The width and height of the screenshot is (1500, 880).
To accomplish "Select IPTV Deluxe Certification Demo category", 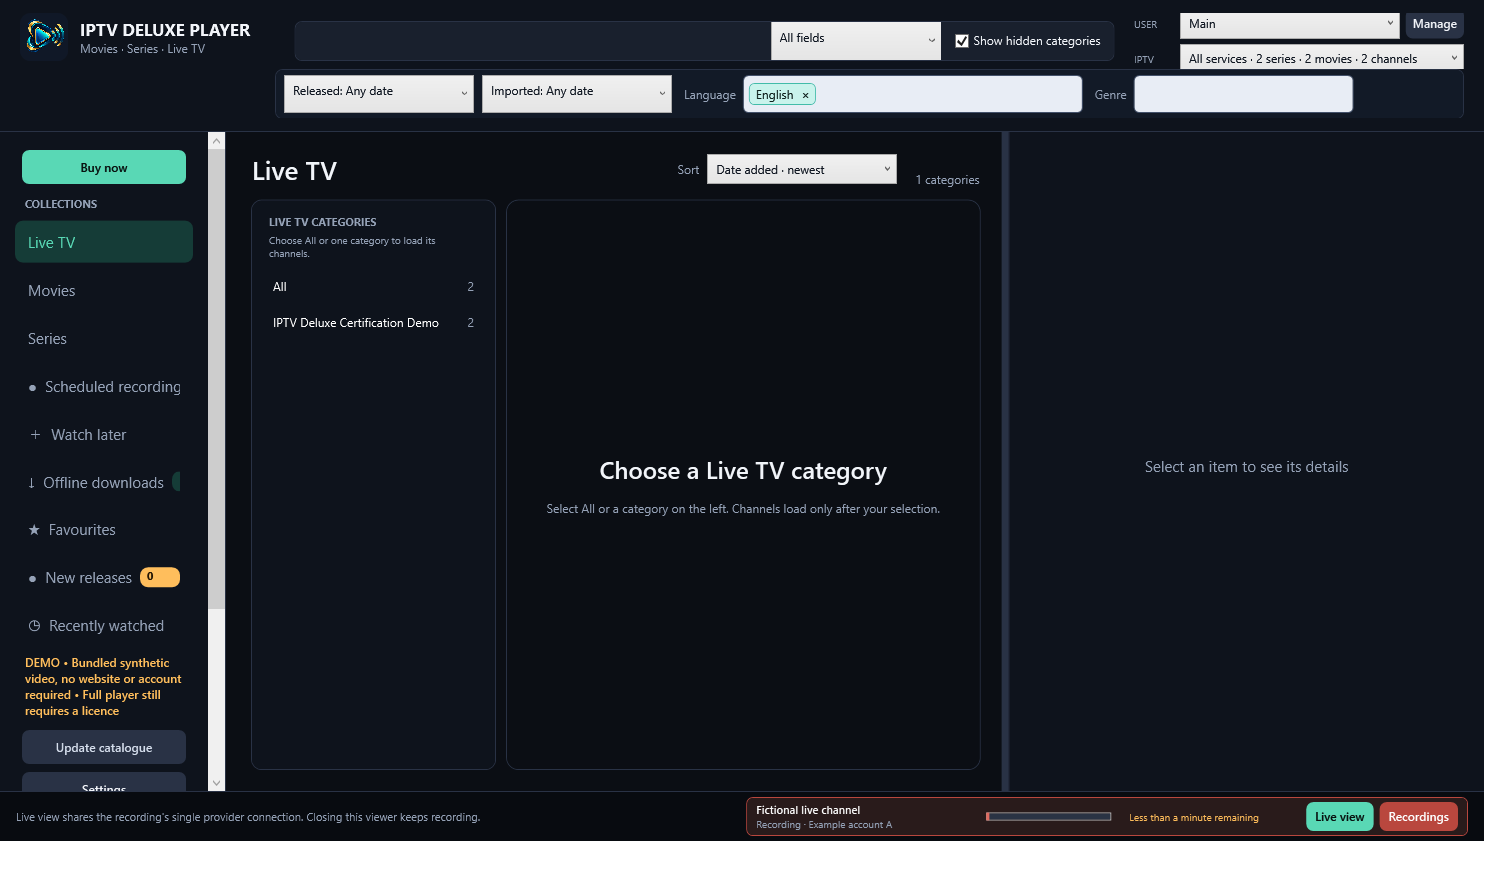I will pyautogui.click(x=373, y=323).
